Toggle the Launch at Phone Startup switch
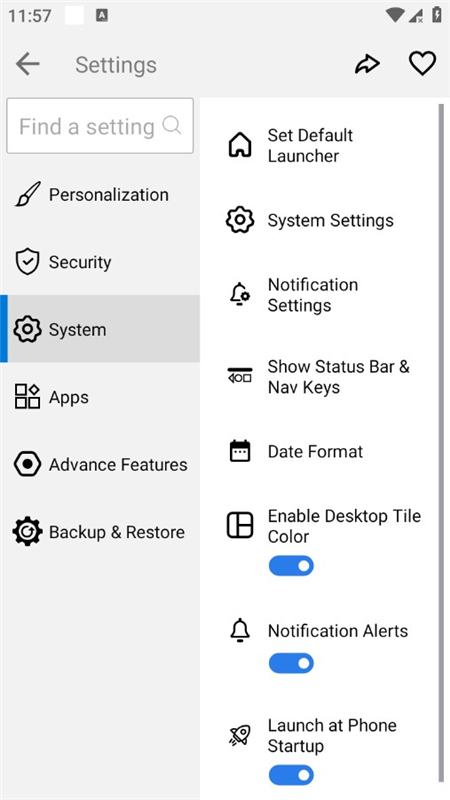This screenshot has height=800, width=450. [291, 775]
